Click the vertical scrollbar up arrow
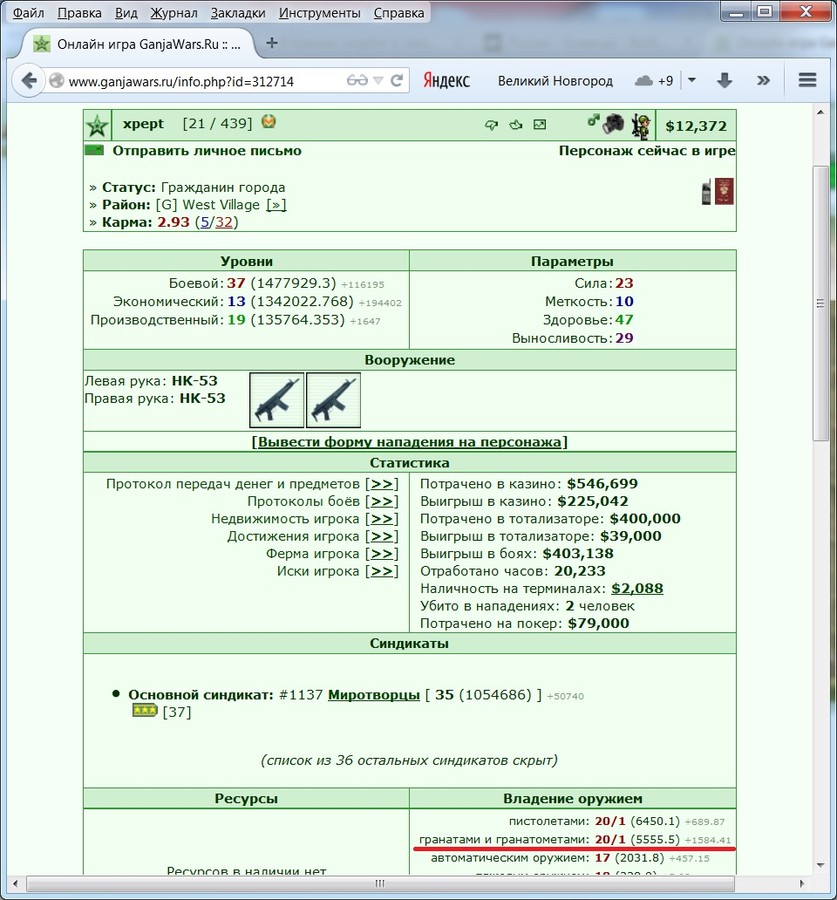 820,112
